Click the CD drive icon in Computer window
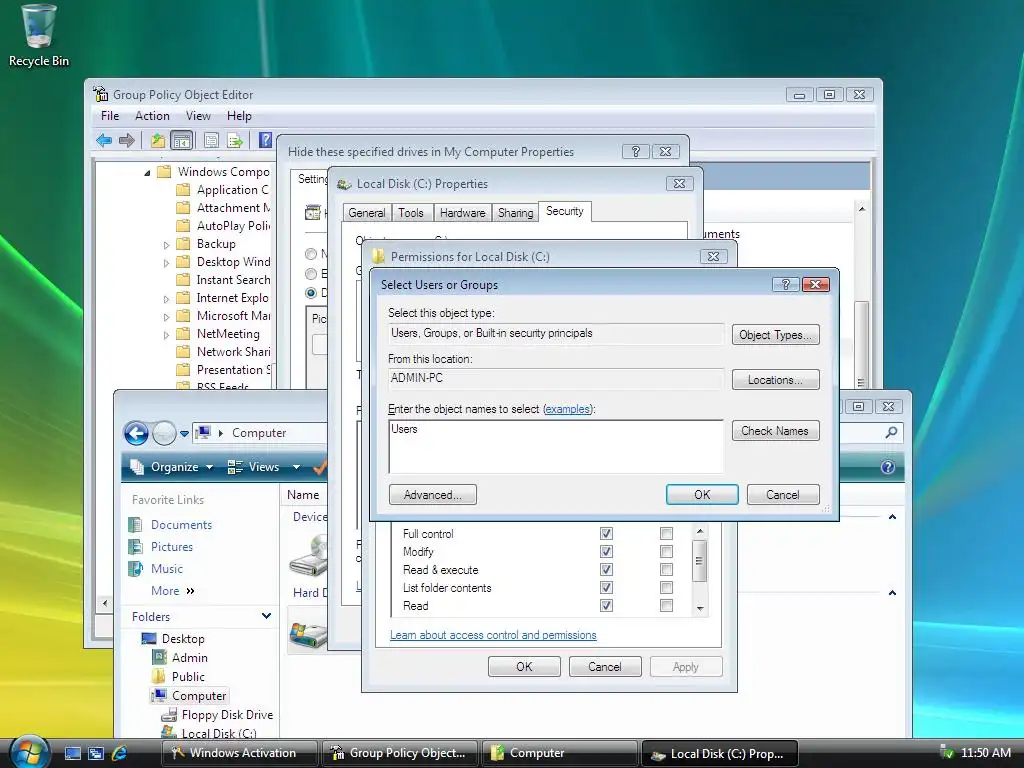This screenshot has height=768, width=1024. click(x=310, y=555)
